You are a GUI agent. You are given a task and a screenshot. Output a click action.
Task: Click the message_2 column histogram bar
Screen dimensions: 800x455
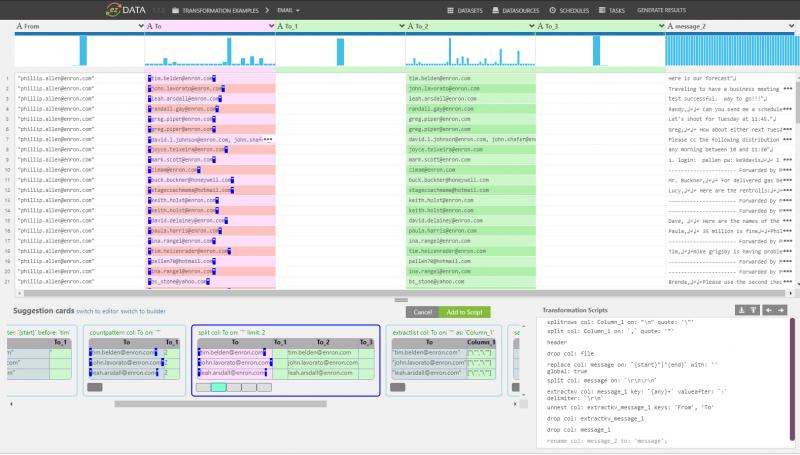point(732,50)
